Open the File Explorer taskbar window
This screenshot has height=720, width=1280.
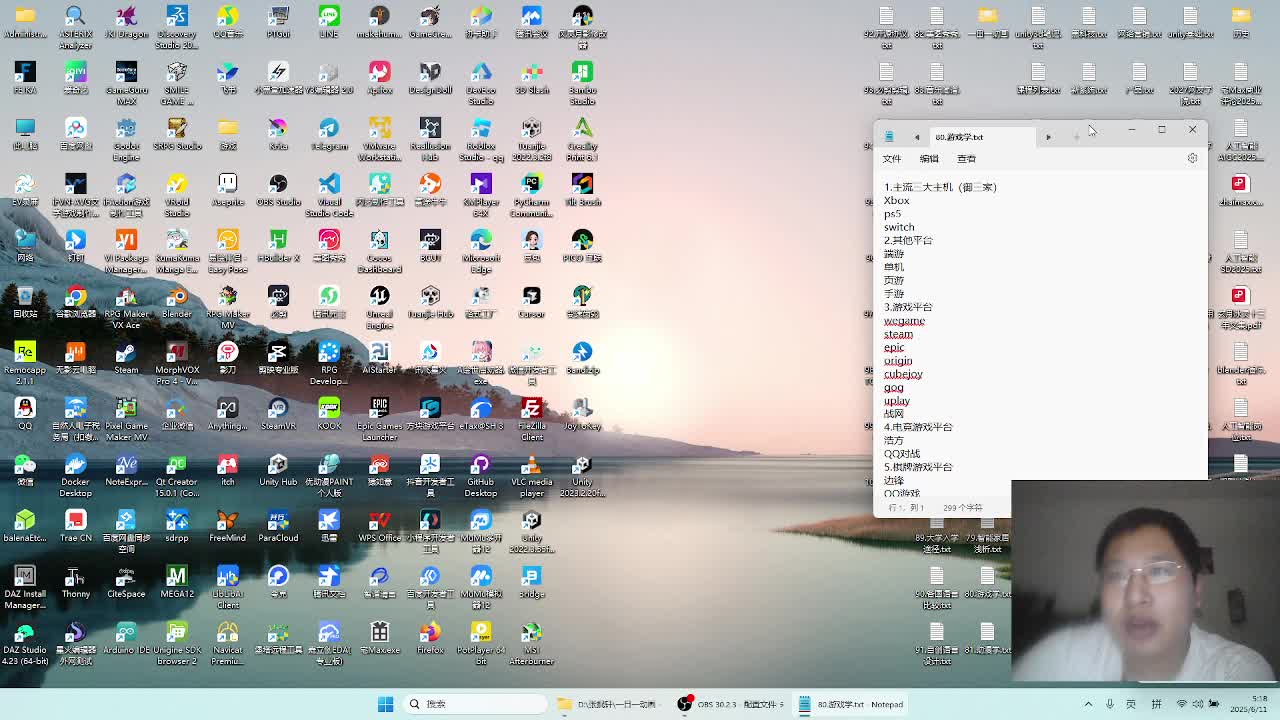608,704
